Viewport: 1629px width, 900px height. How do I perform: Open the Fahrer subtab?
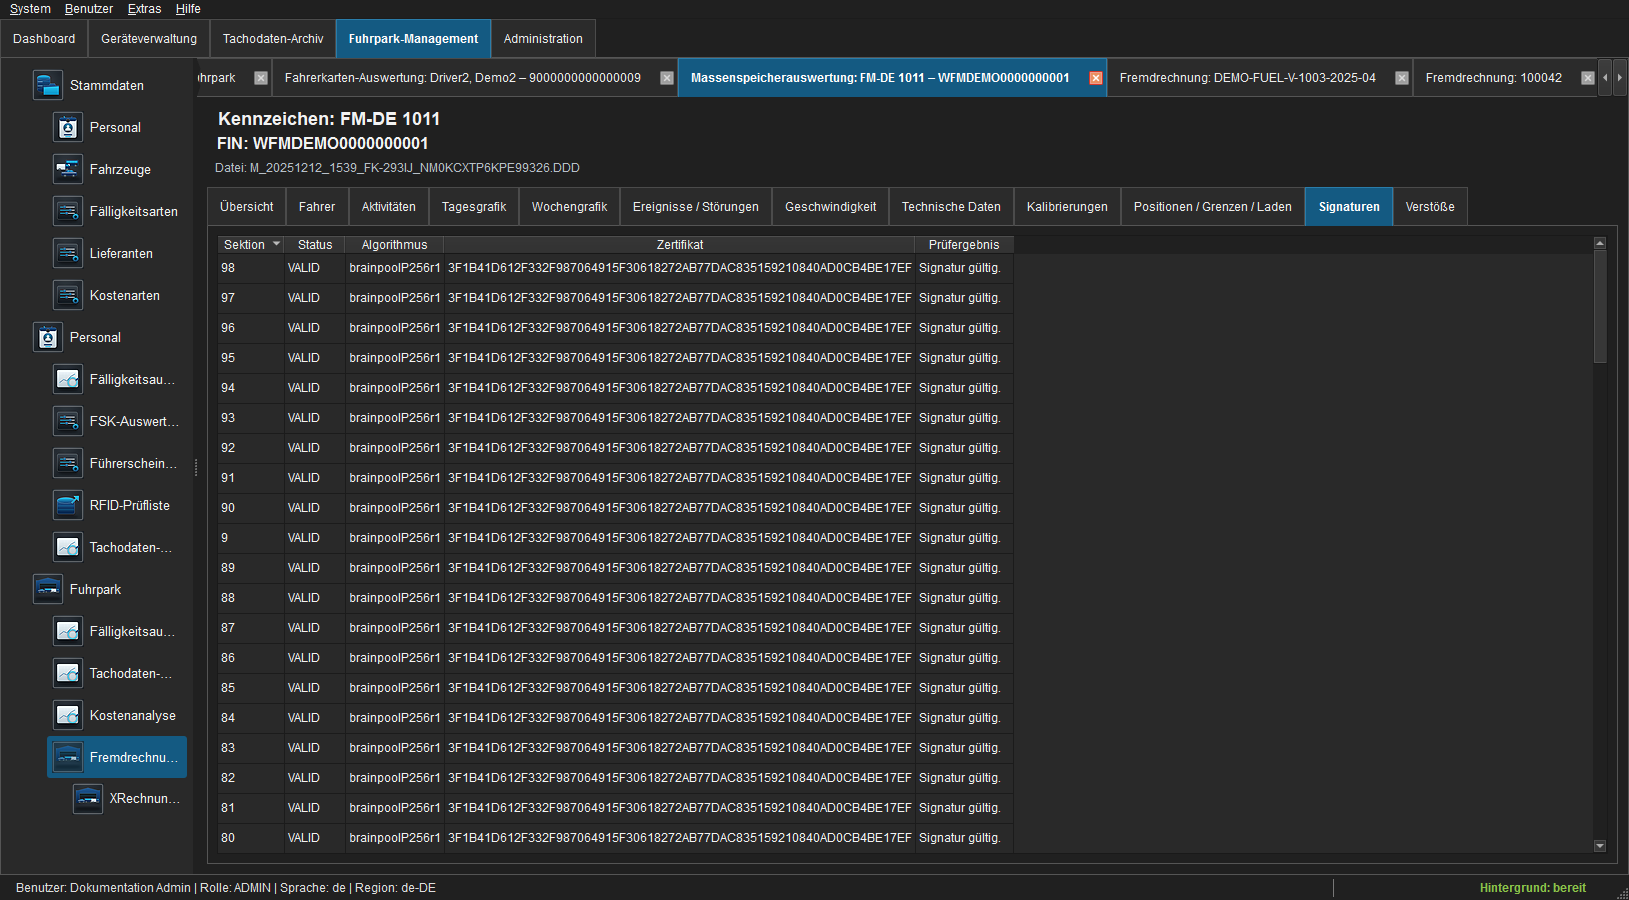point(317,207)
